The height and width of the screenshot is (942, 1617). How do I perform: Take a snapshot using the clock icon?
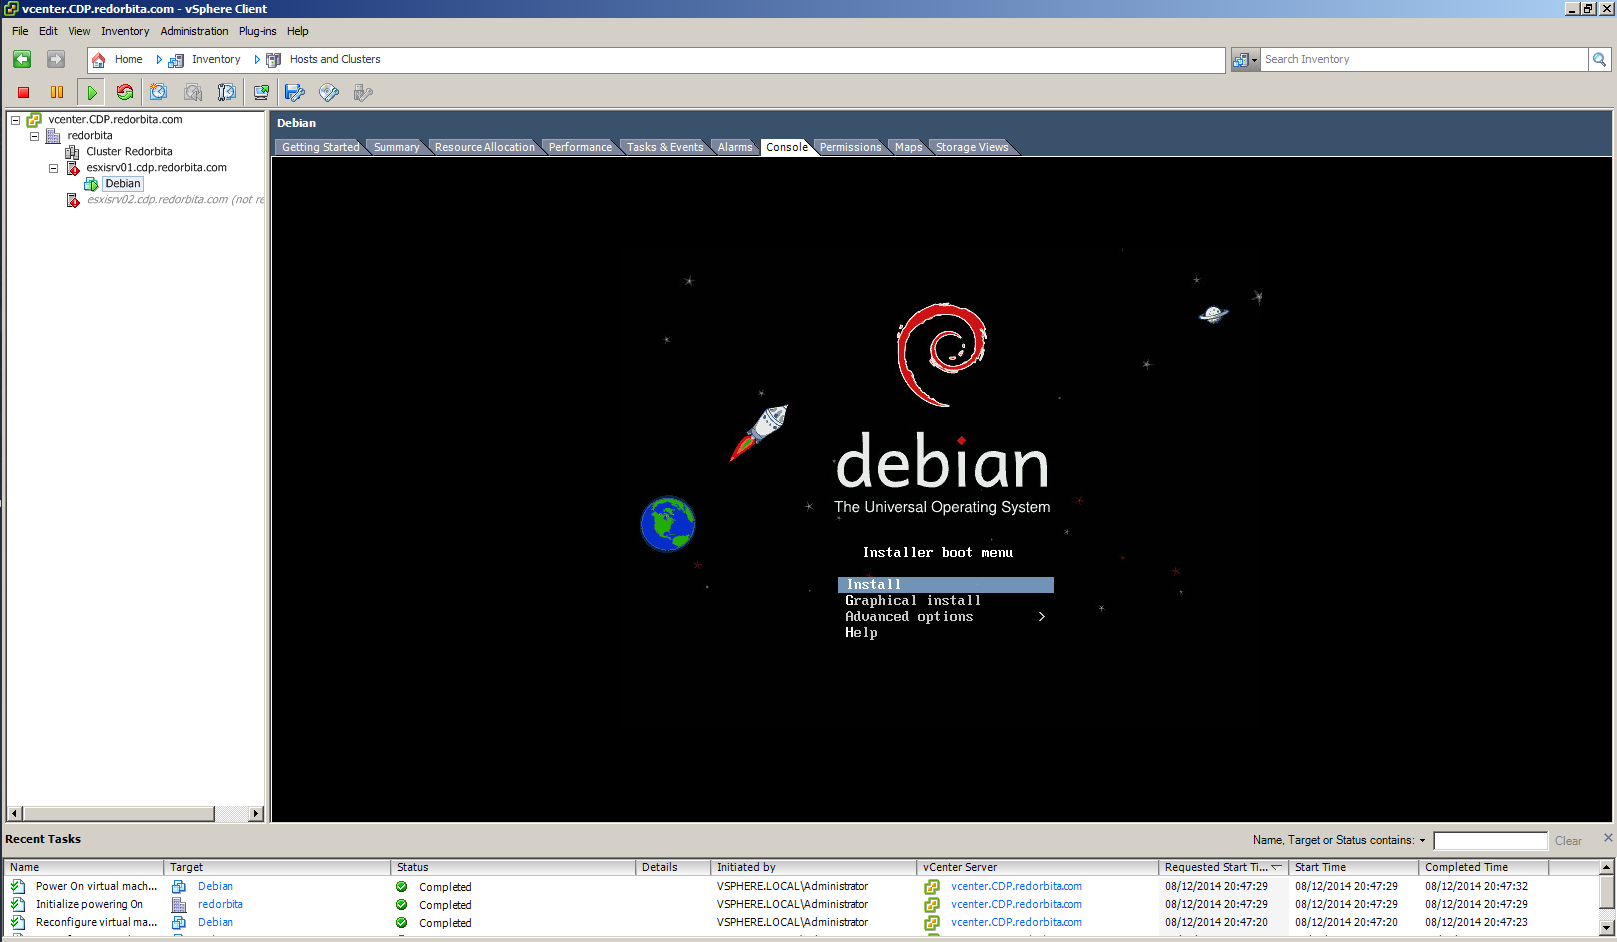tap(158, 93)
